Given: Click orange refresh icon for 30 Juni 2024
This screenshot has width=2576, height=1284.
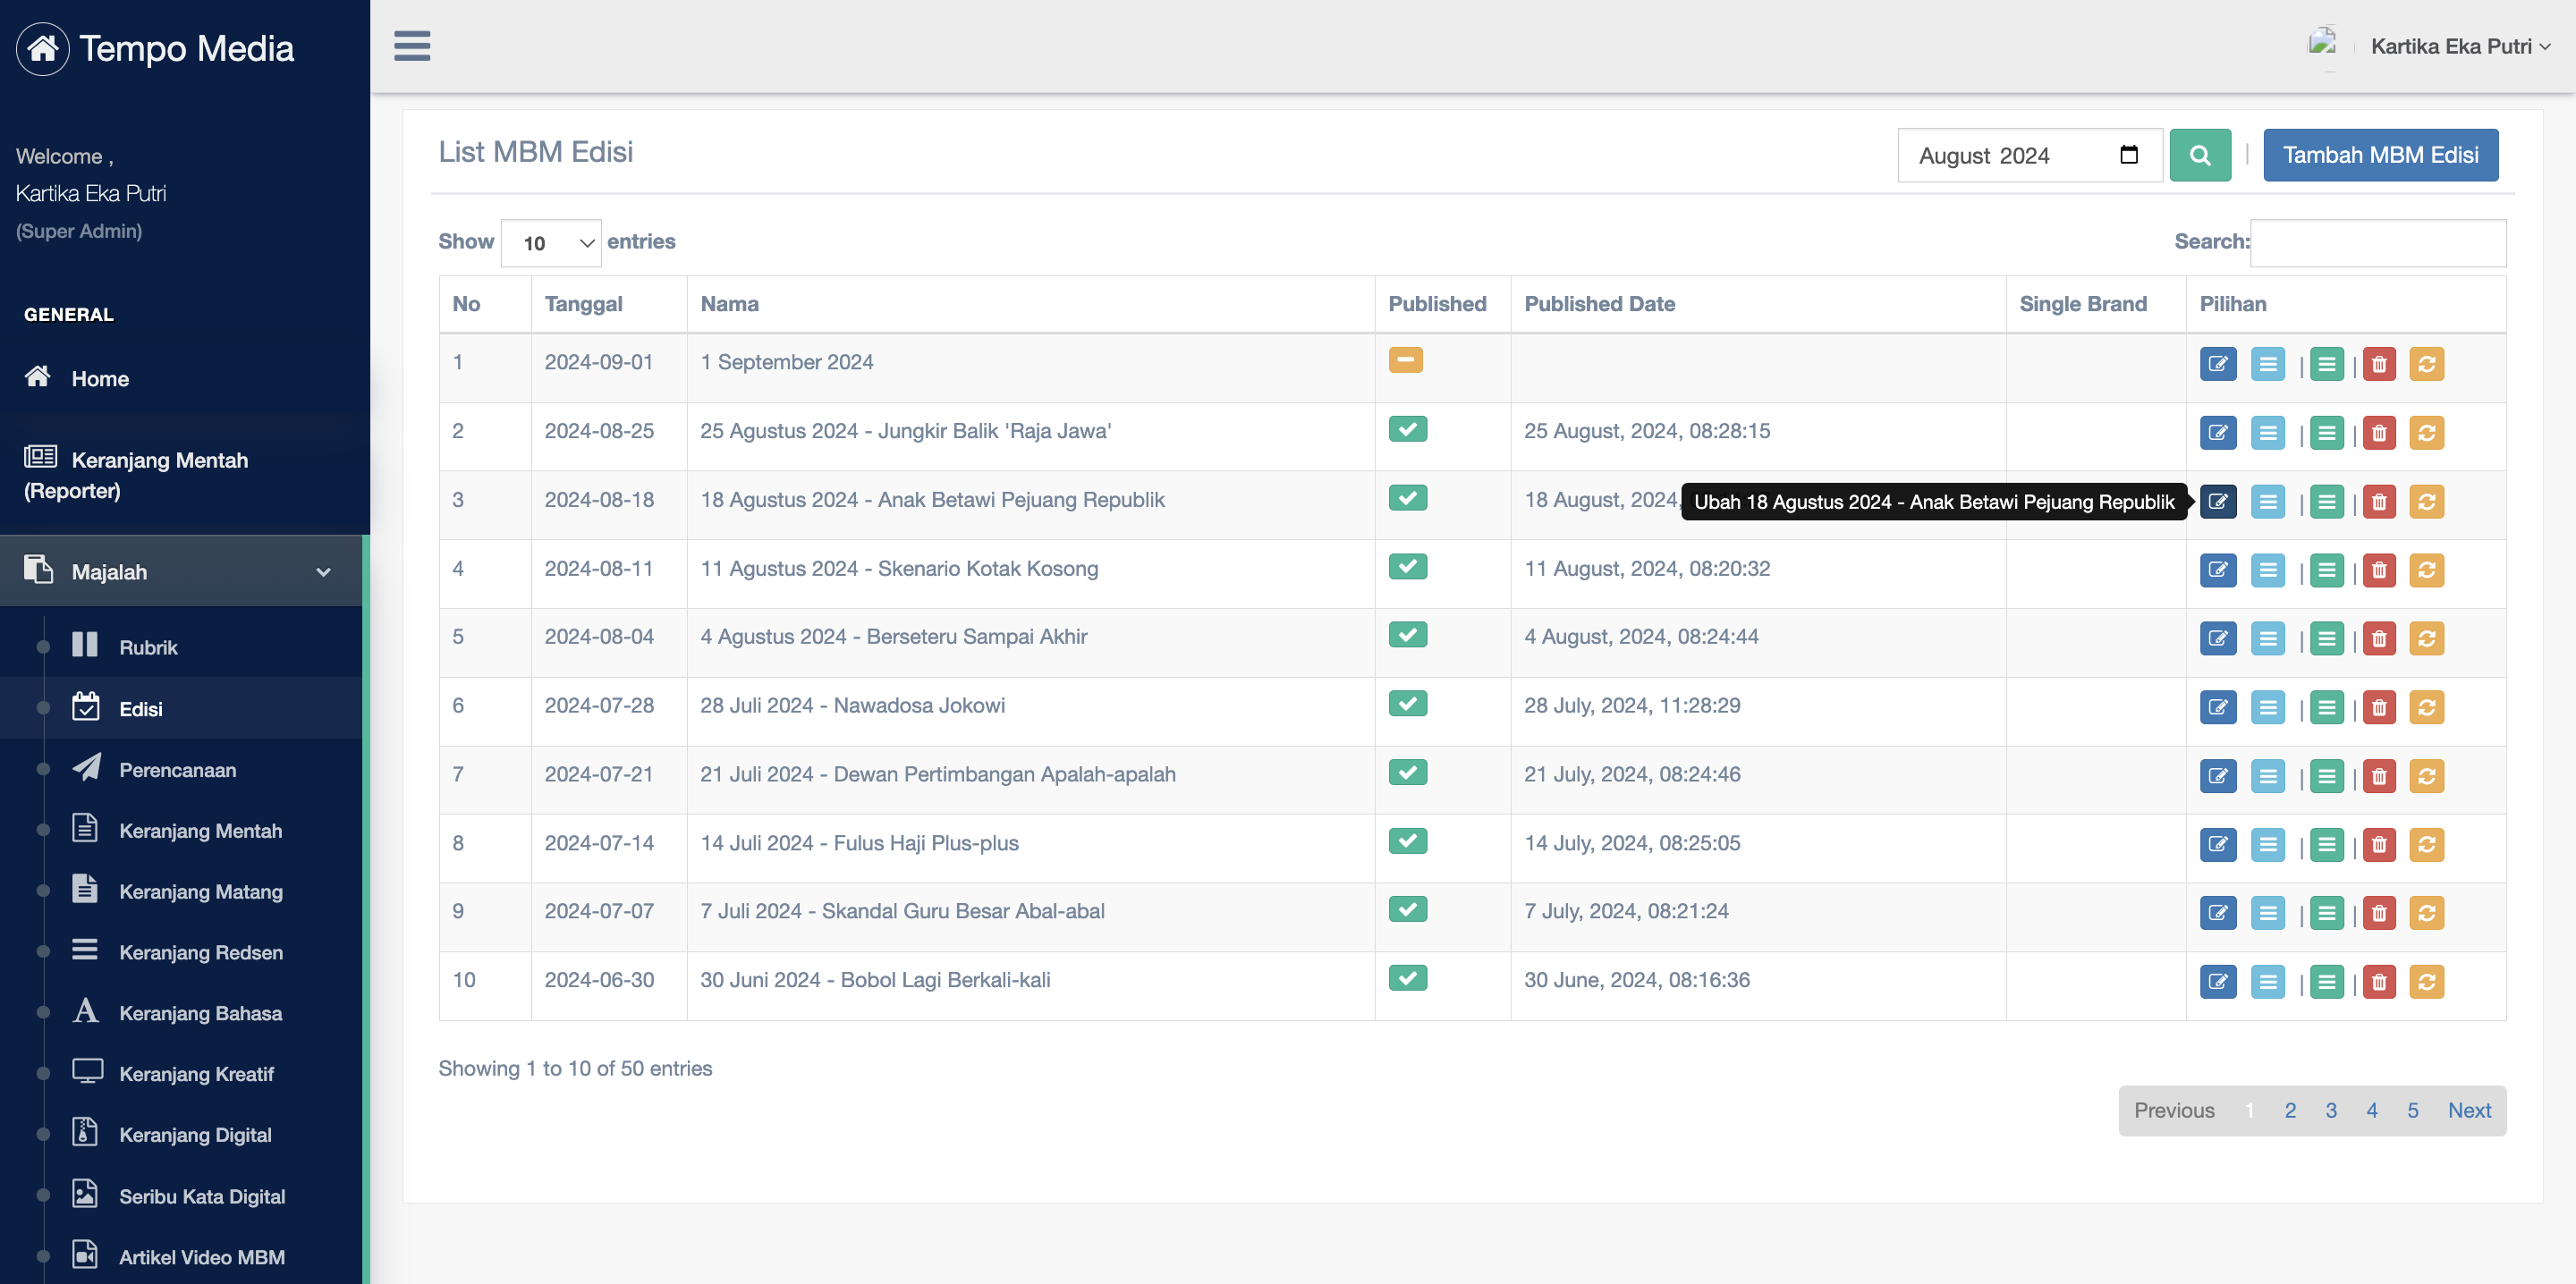Looking at the screenshot, I should coord(2425,982).
